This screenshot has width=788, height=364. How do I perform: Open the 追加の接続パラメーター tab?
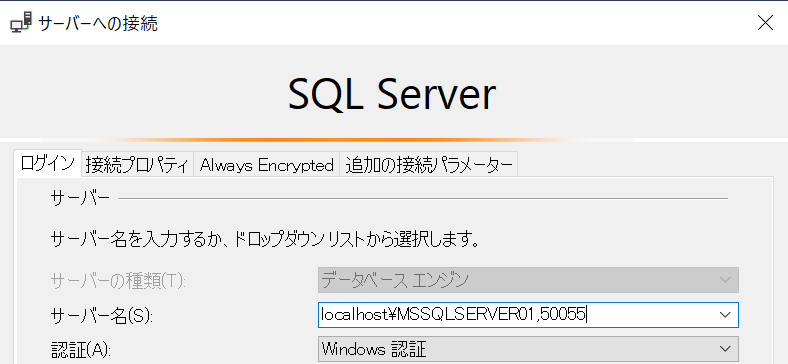pos(429,165)
